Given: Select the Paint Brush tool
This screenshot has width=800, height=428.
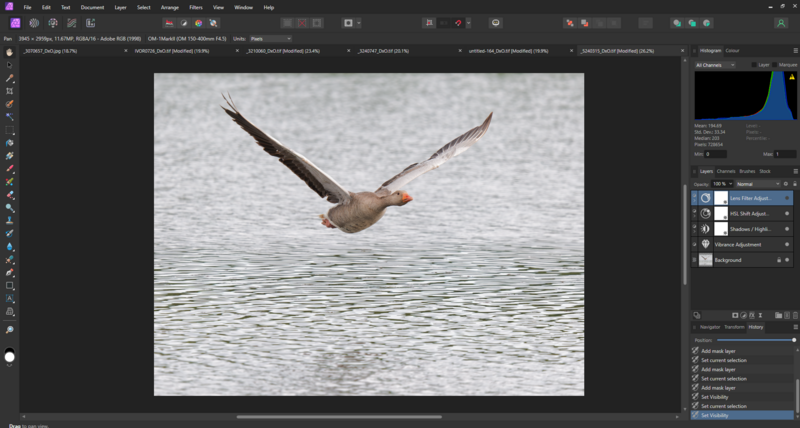Looking at the screenshot, I should (x=9, y=169).
